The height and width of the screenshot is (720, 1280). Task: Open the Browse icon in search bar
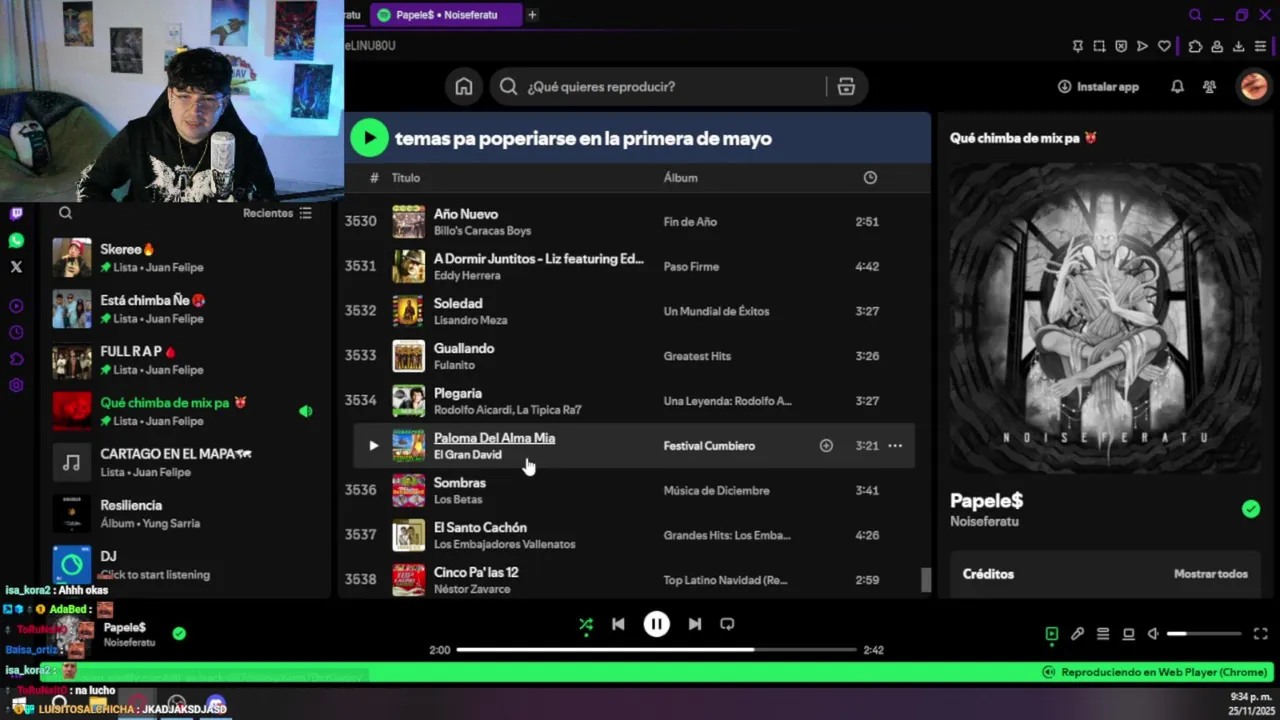point(846,87)
